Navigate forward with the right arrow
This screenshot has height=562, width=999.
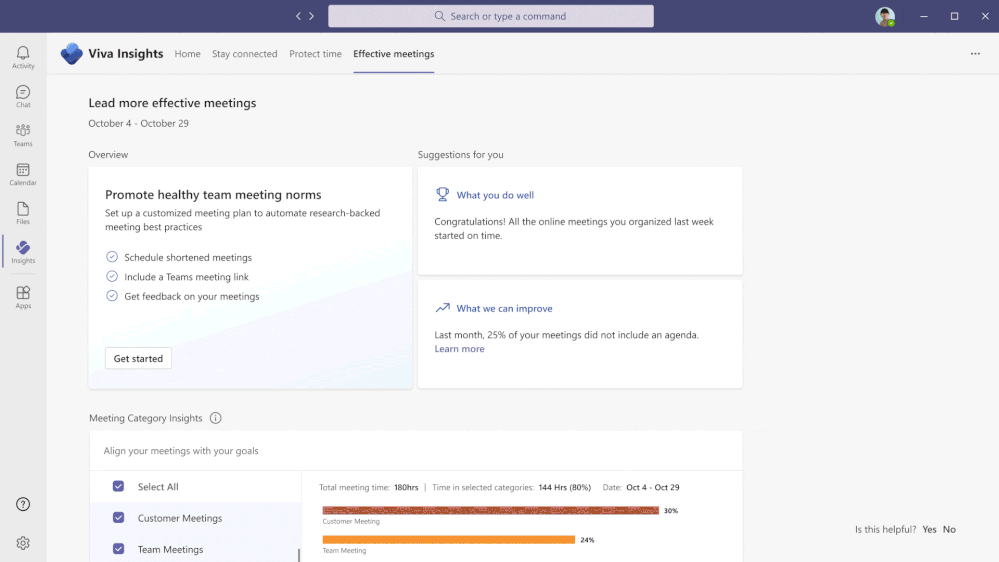point(312,16)
